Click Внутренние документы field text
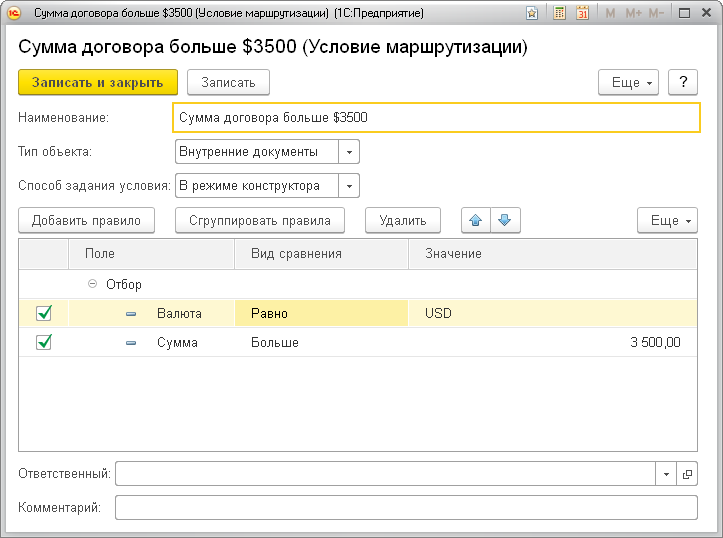Screen dimensions: 723x538 click(249, 152)
